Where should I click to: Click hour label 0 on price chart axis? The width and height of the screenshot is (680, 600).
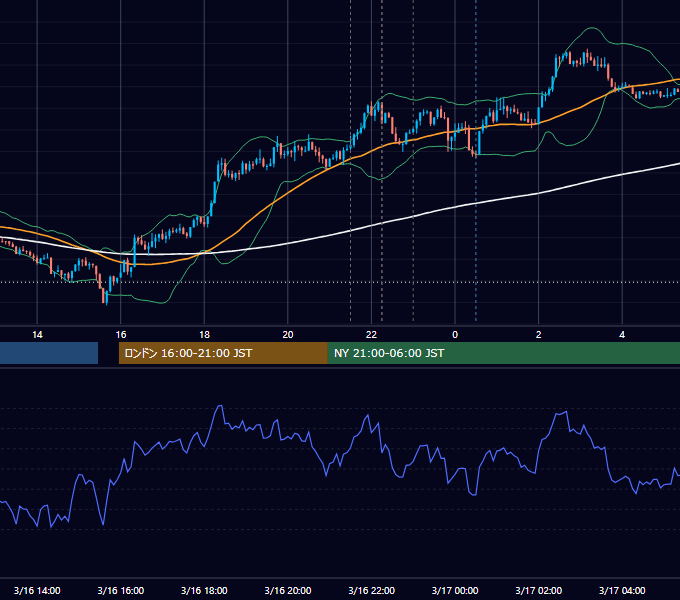pos(455,335)
